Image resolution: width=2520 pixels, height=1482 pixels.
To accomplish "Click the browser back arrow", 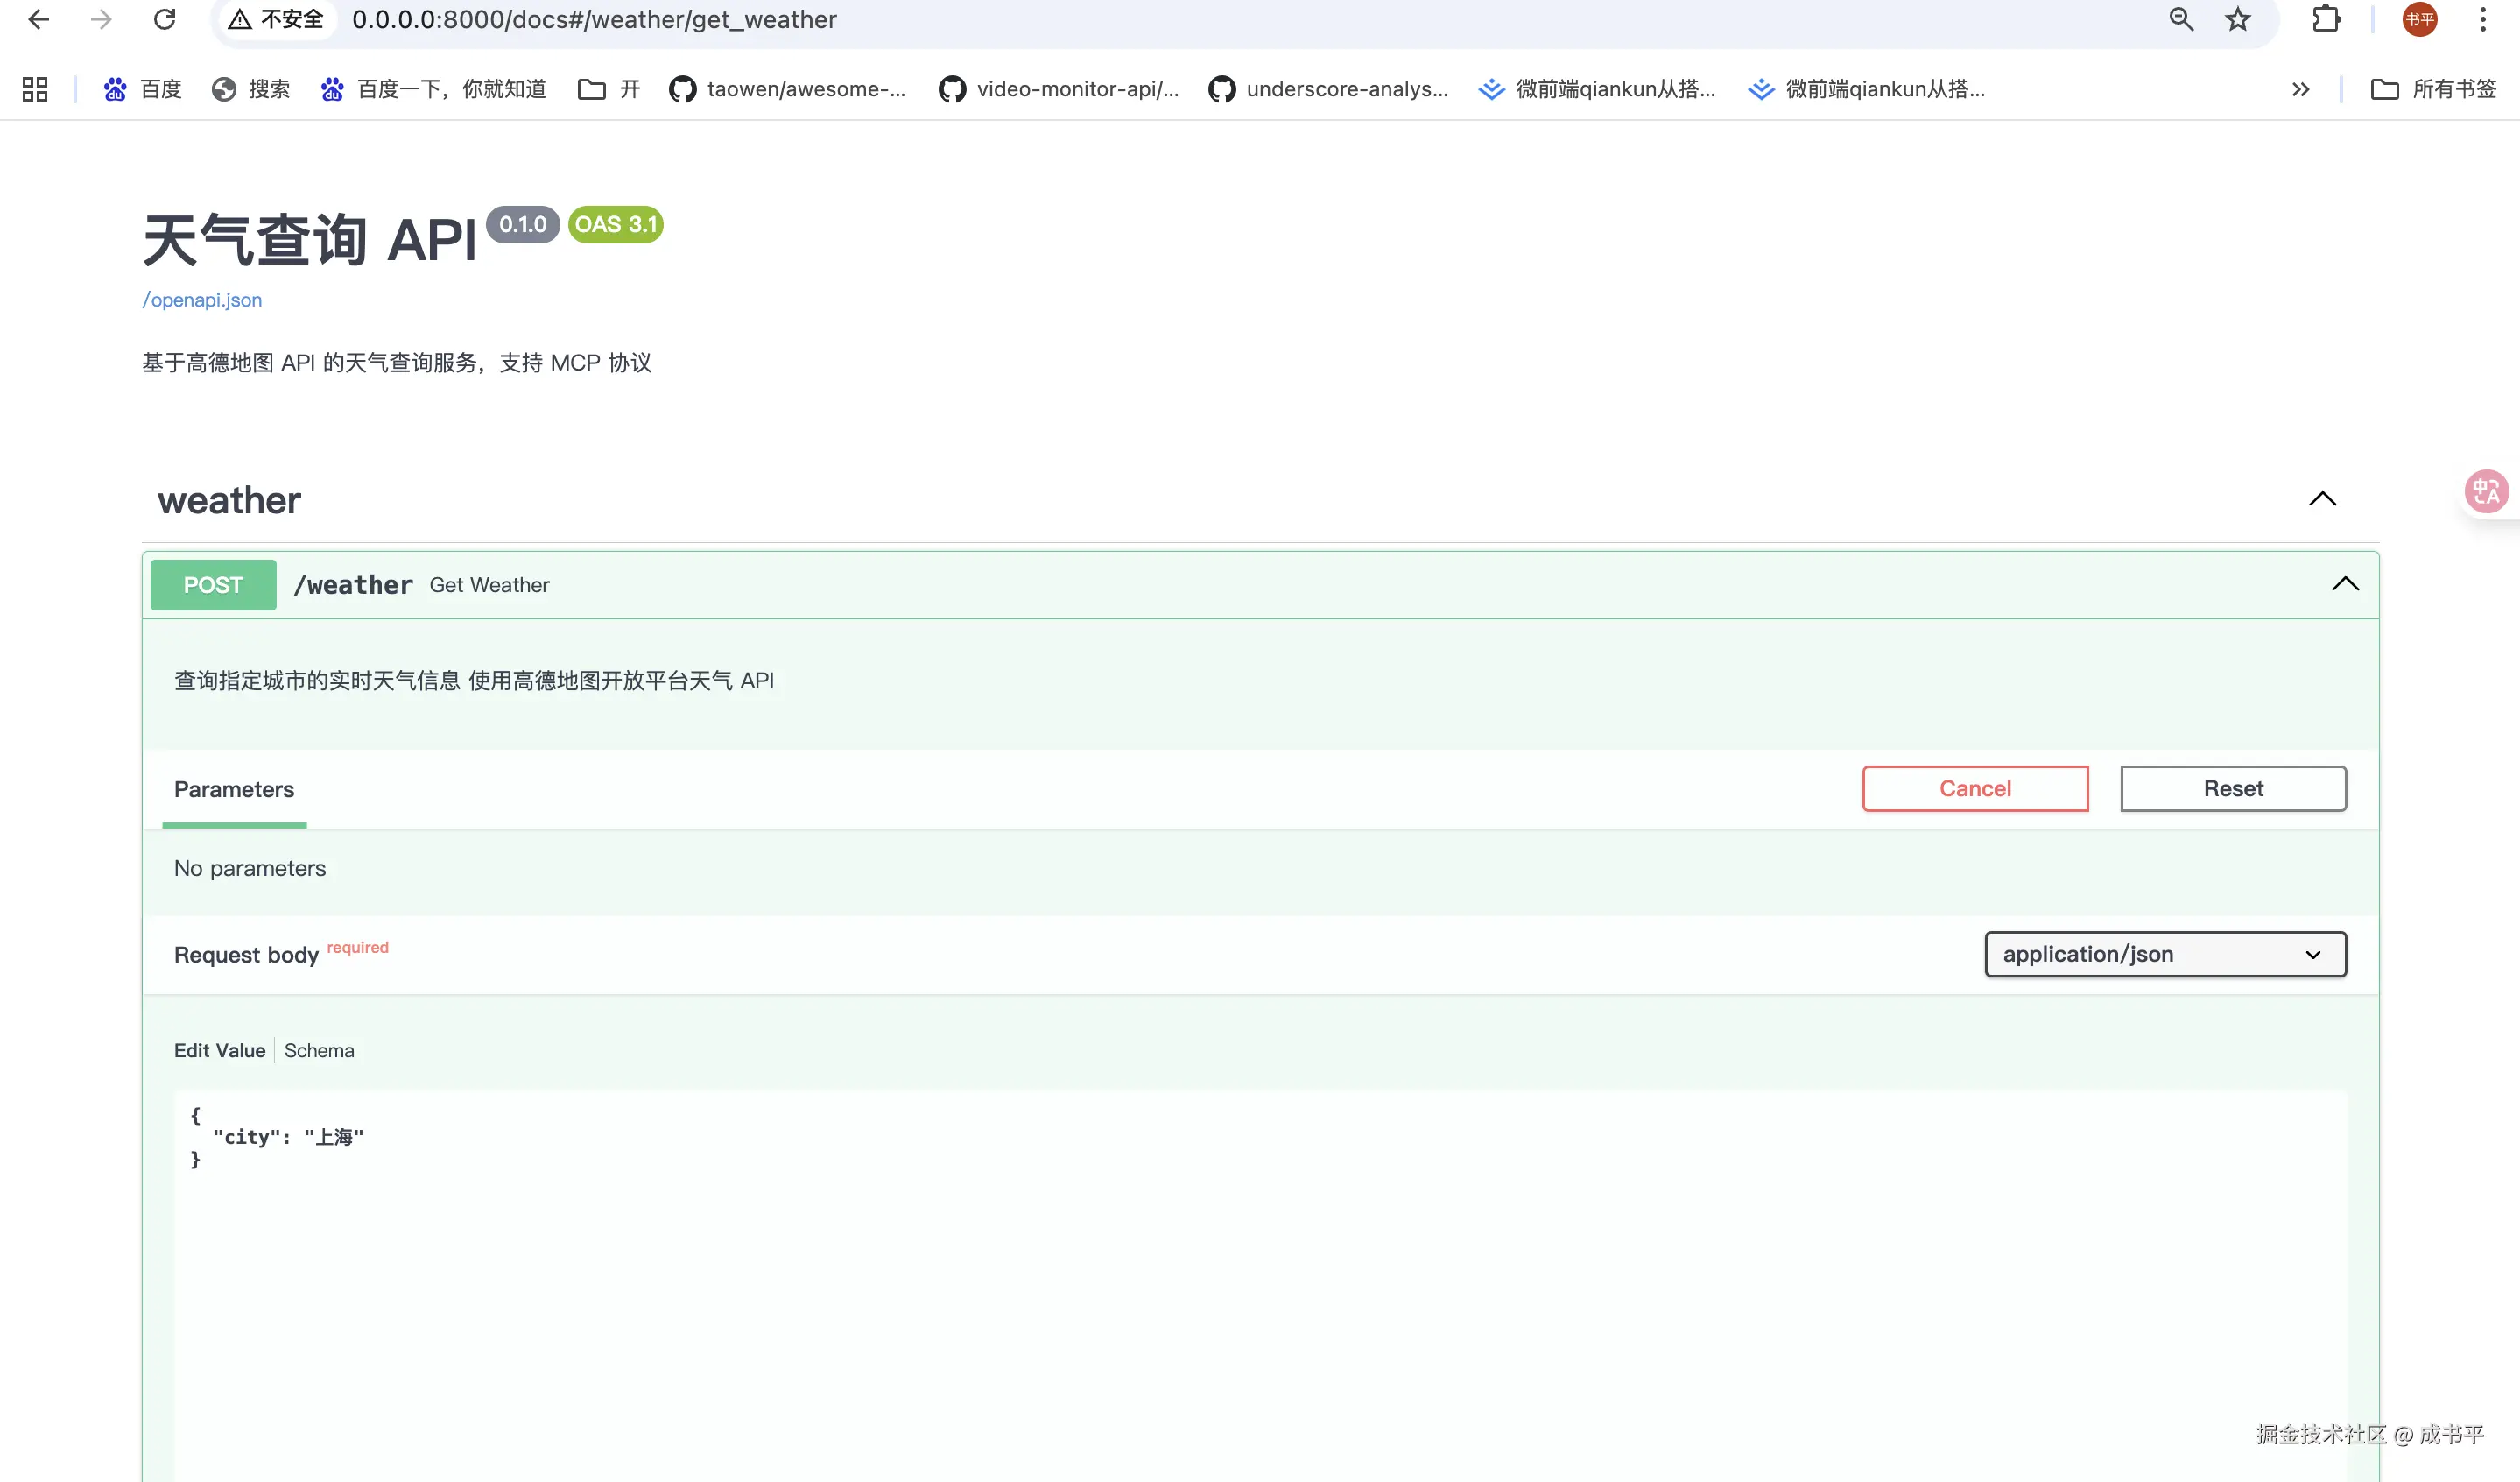I will pos(38,19).
